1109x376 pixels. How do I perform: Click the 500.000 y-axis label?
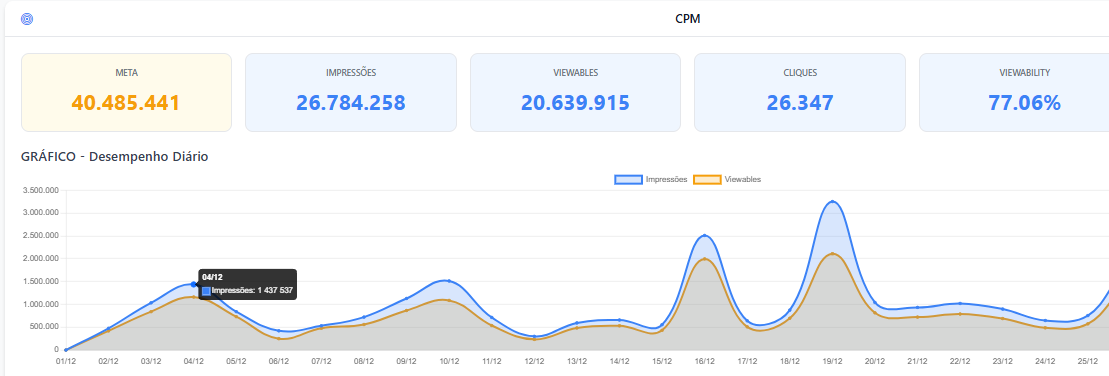pyautogui.click(x=44, y=327)
